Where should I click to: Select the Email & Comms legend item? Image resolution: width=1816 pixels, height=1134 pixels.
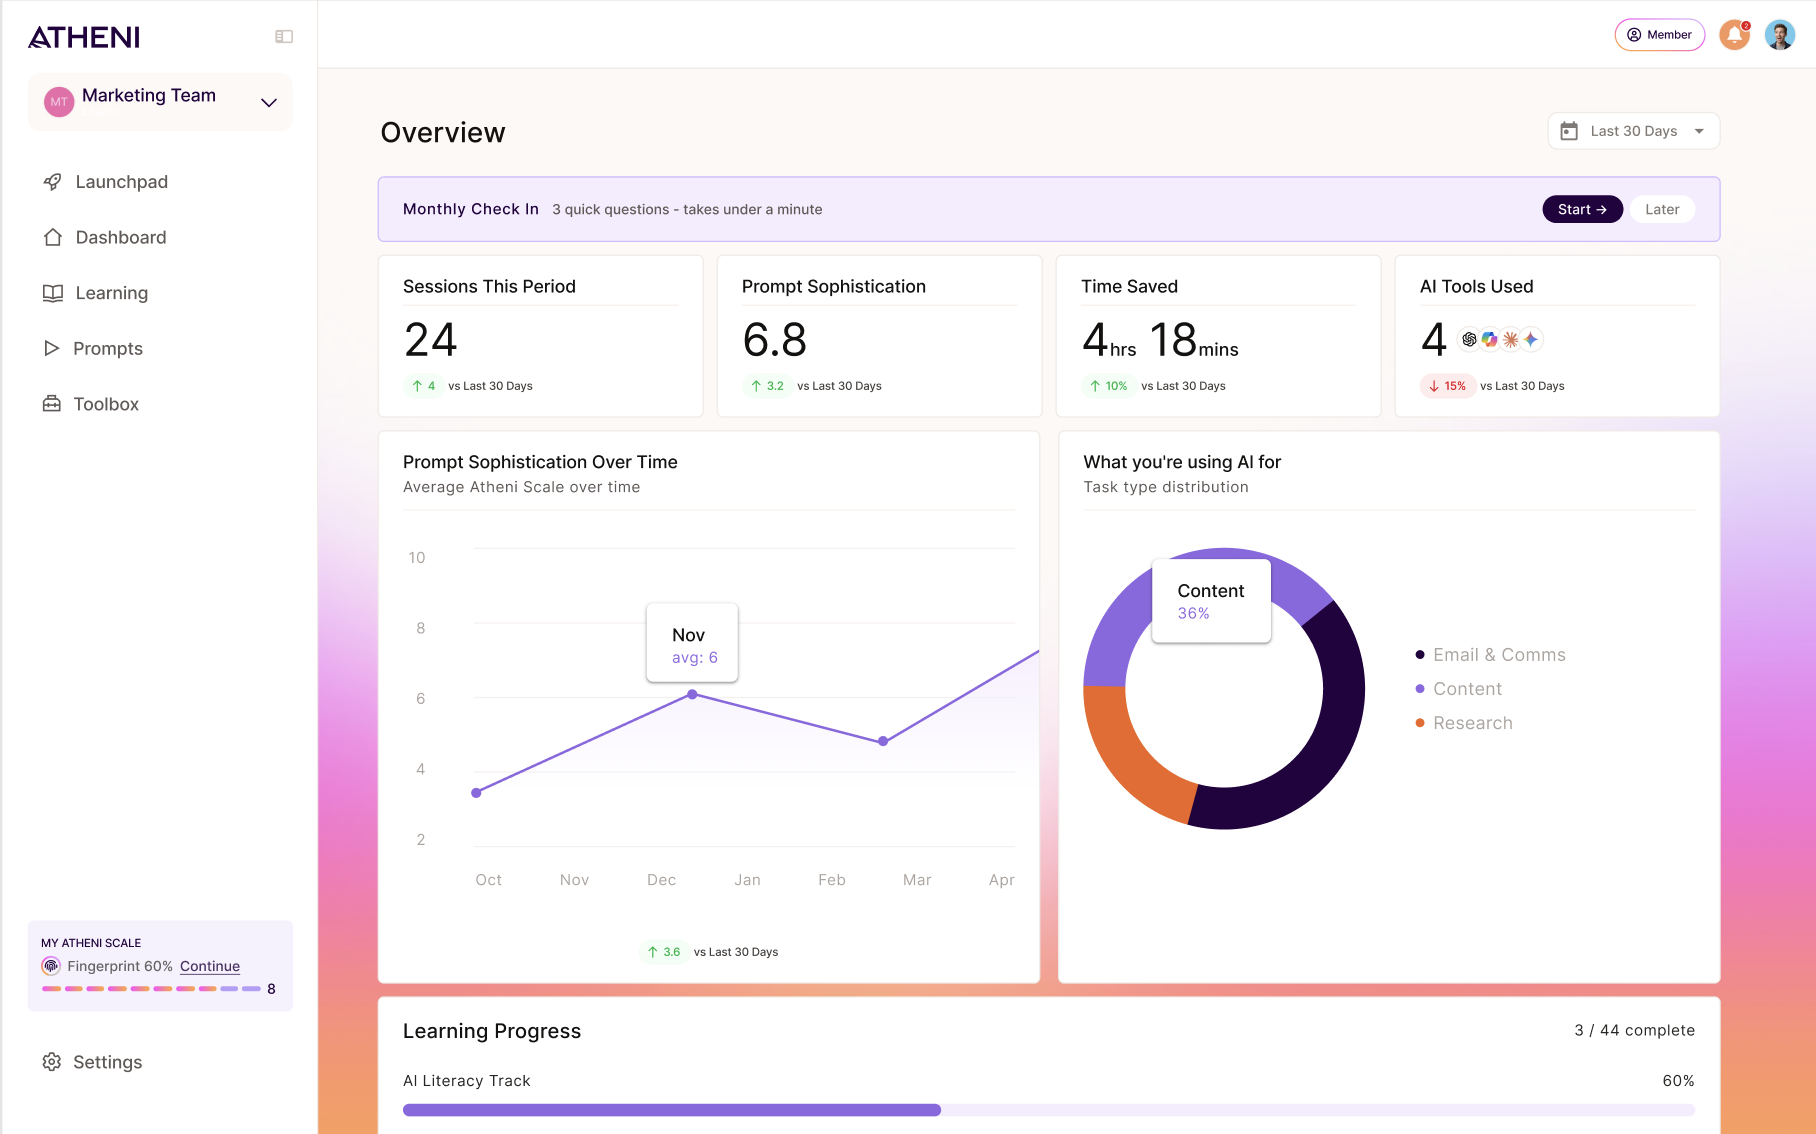pyautogui.click(x=1490, y=655)
